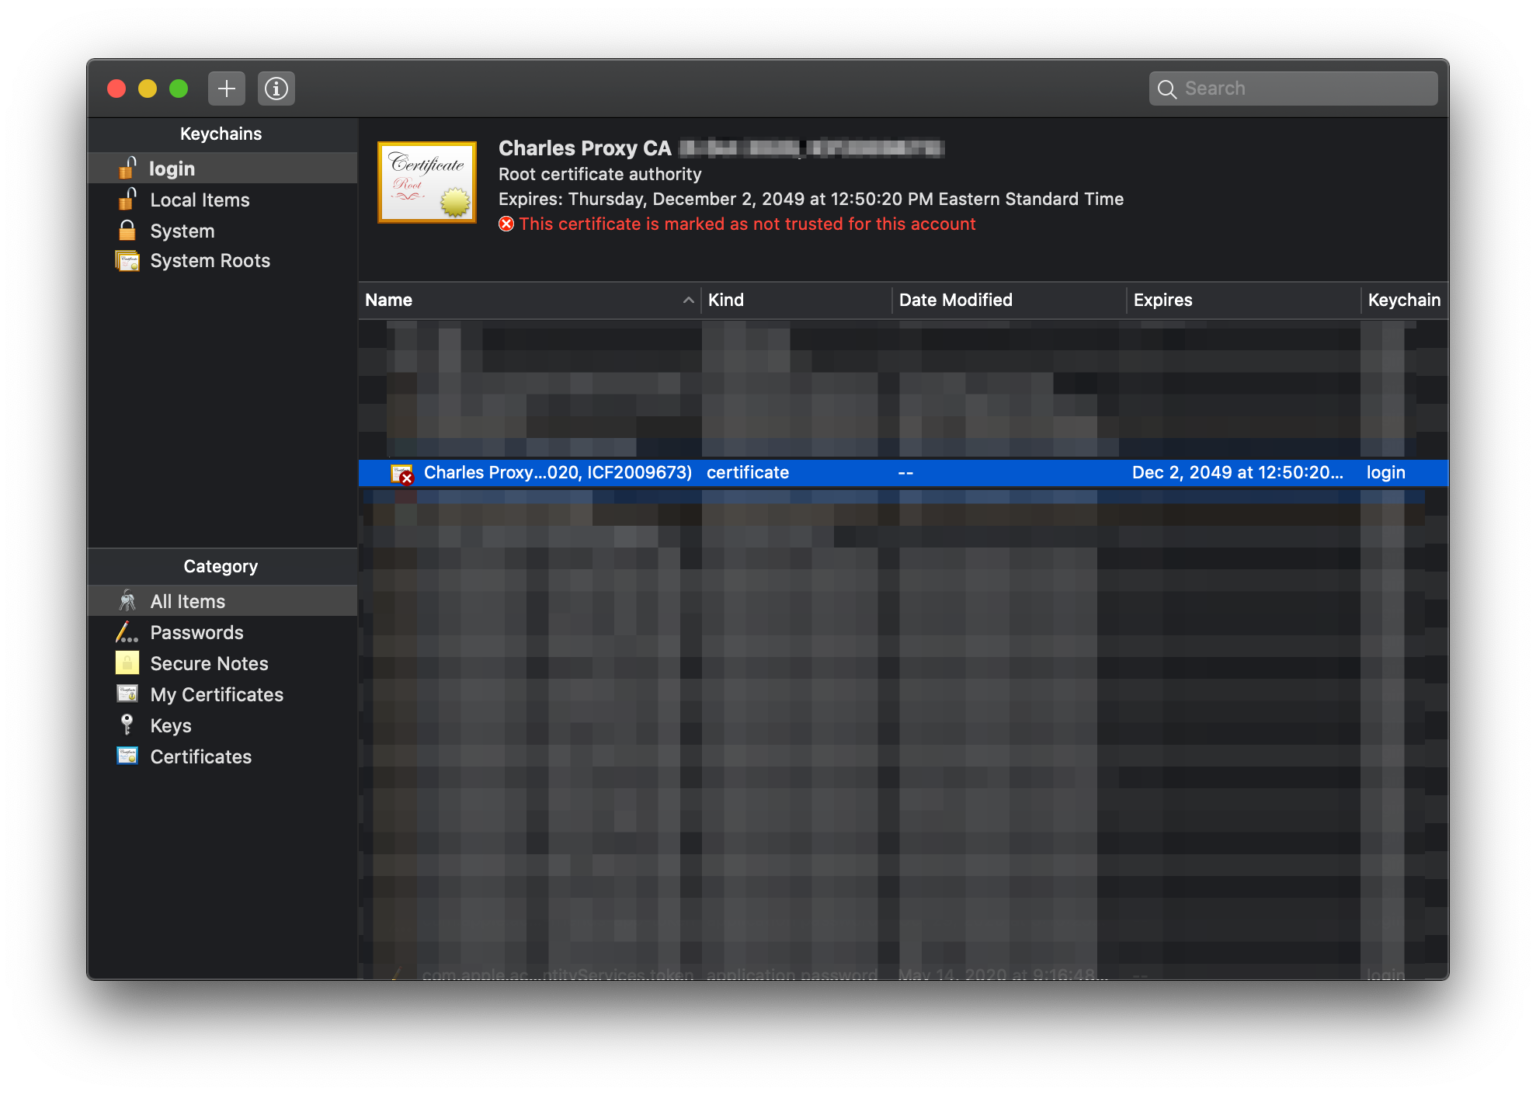This screenshot has width=1536, height=1095.
Task: Click the Expires Thursday, December 2, 2049 line
Action: 811,199
